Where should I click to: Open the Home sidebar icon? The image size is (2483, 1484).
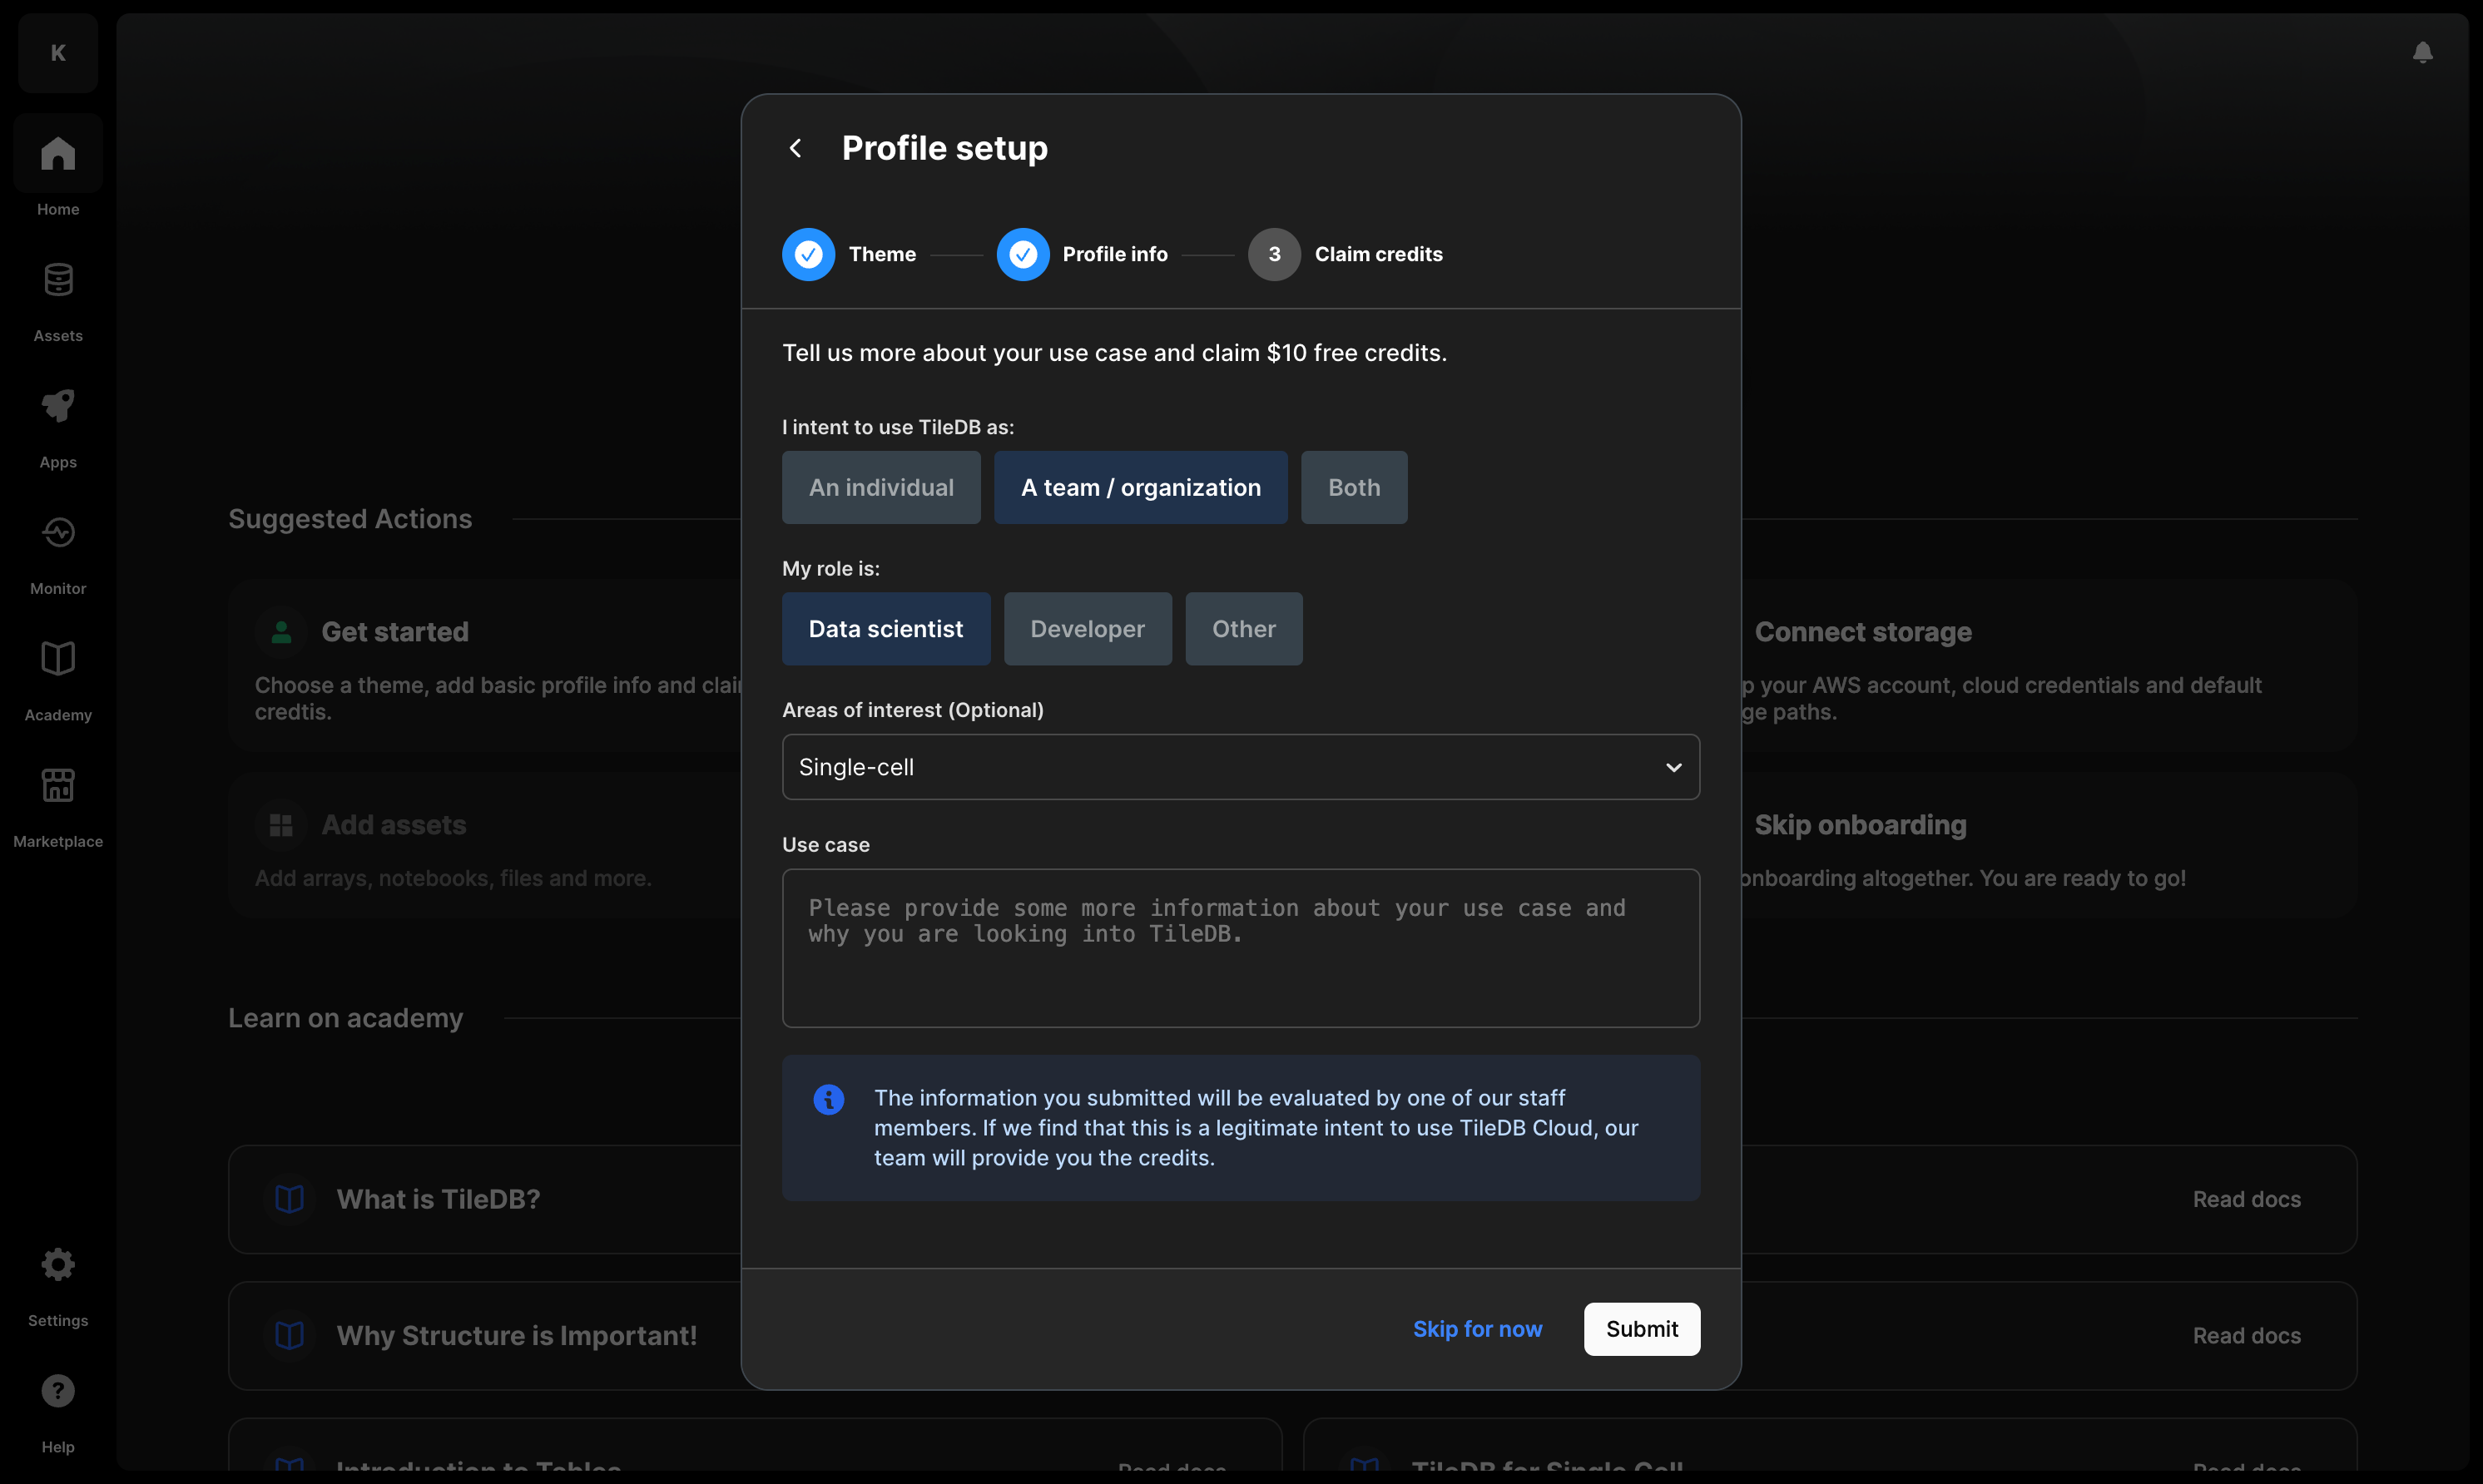tap(58, 154)
